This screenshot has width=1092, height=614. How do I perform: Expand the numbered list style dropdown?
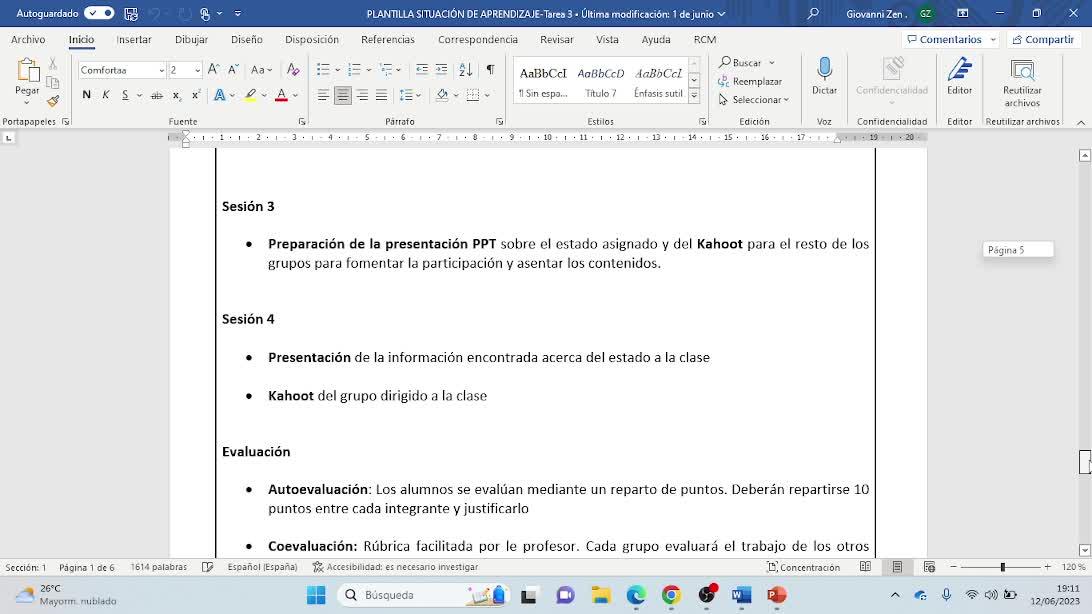tap(368, 70)
